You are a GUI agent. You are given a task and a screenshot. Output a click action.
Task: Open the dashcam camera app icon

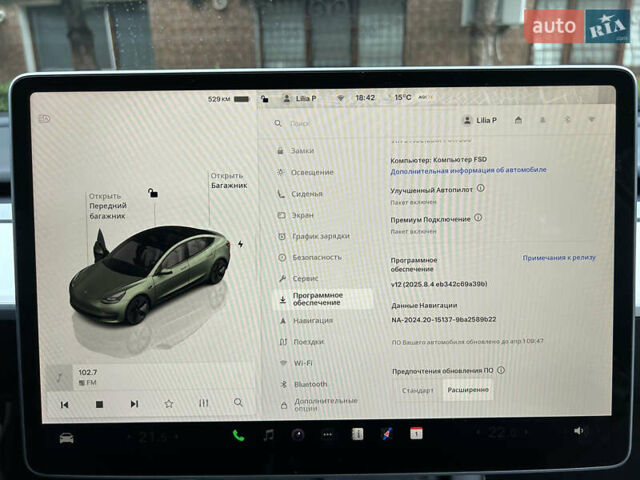point(298,435)
